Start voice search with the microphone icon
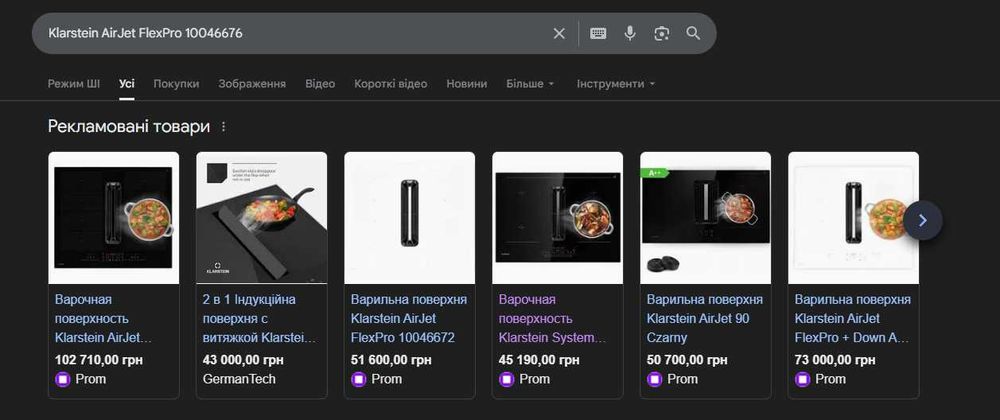1000x420 pixels. tap(629, 33)
